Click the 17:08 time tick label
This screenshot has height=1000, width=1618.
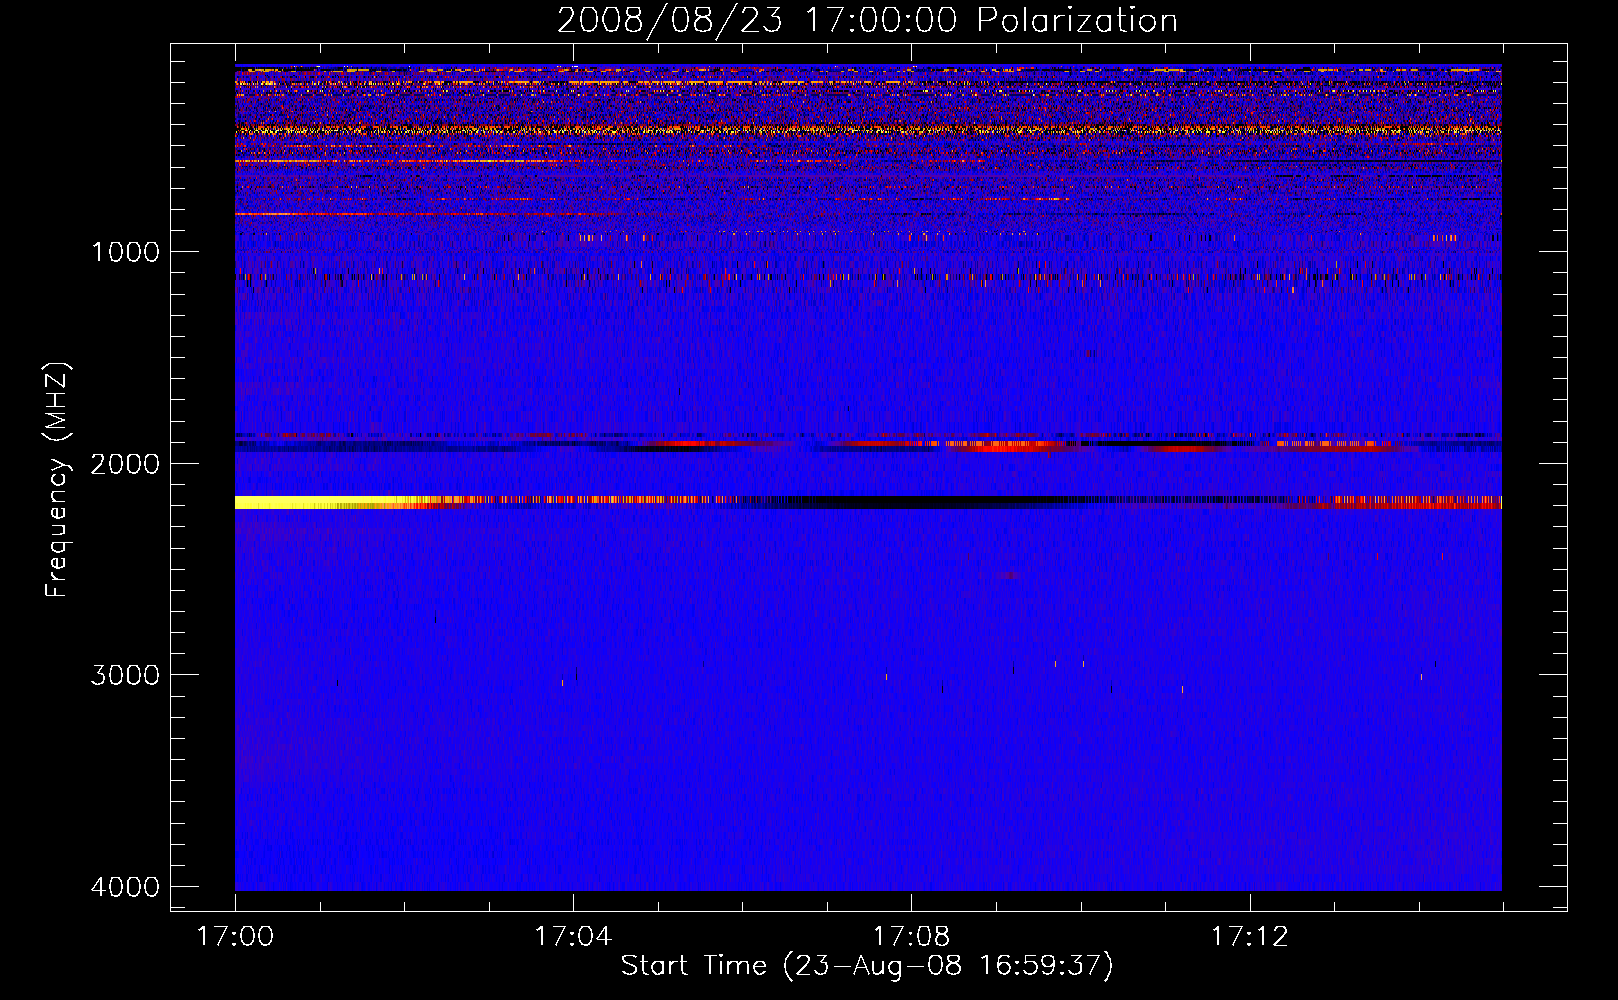[911, 937]
